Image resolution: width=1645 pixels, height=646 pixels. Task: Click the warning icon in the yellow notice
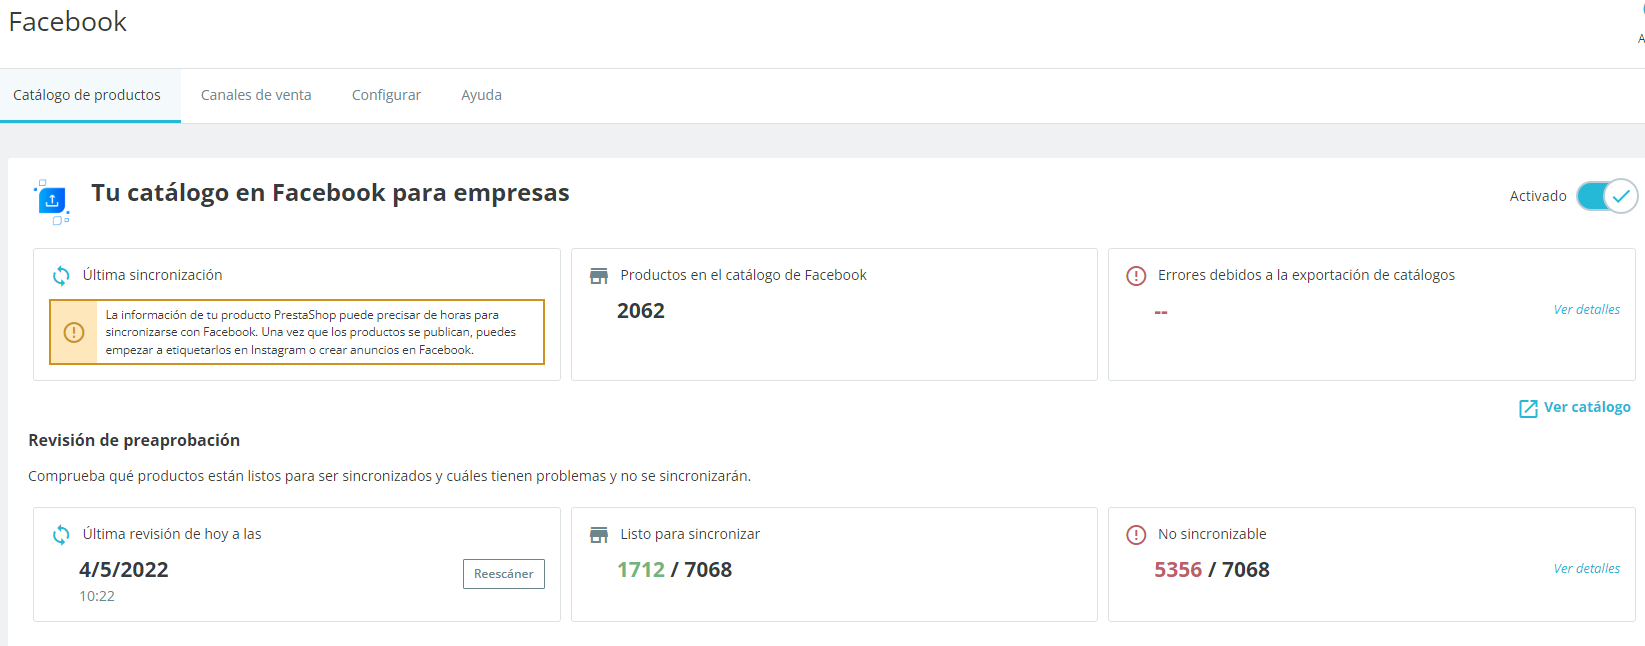tap(74, 332)
